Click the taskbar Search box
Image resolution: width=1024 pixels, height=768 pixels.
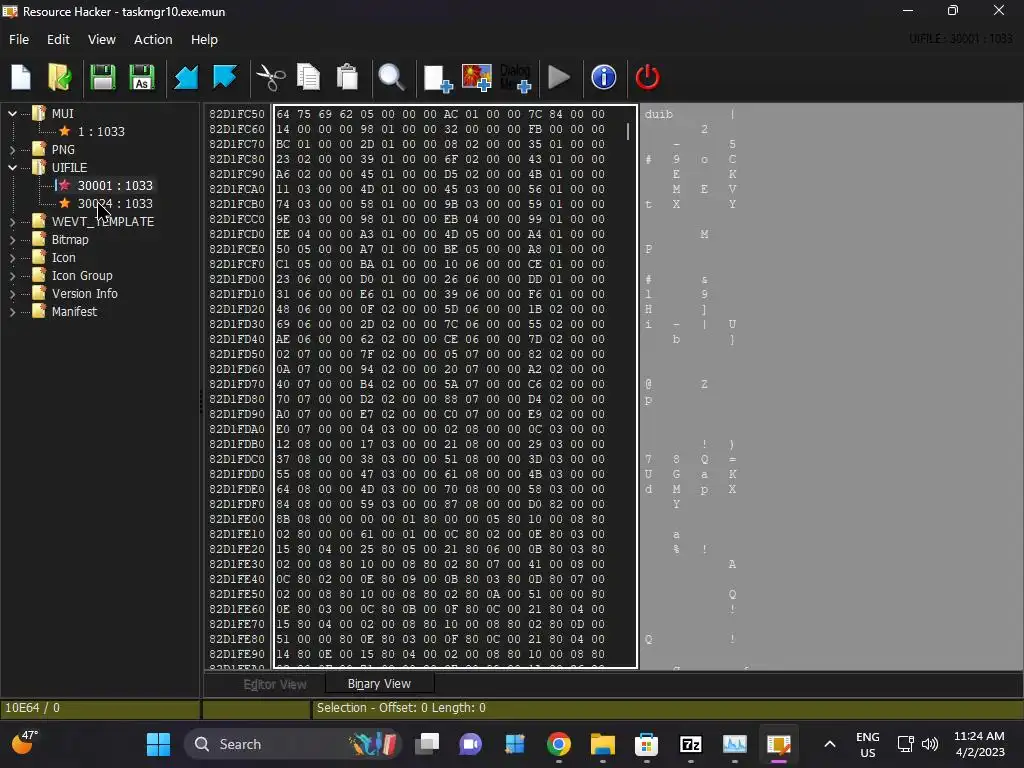click(x=292, y=744)
